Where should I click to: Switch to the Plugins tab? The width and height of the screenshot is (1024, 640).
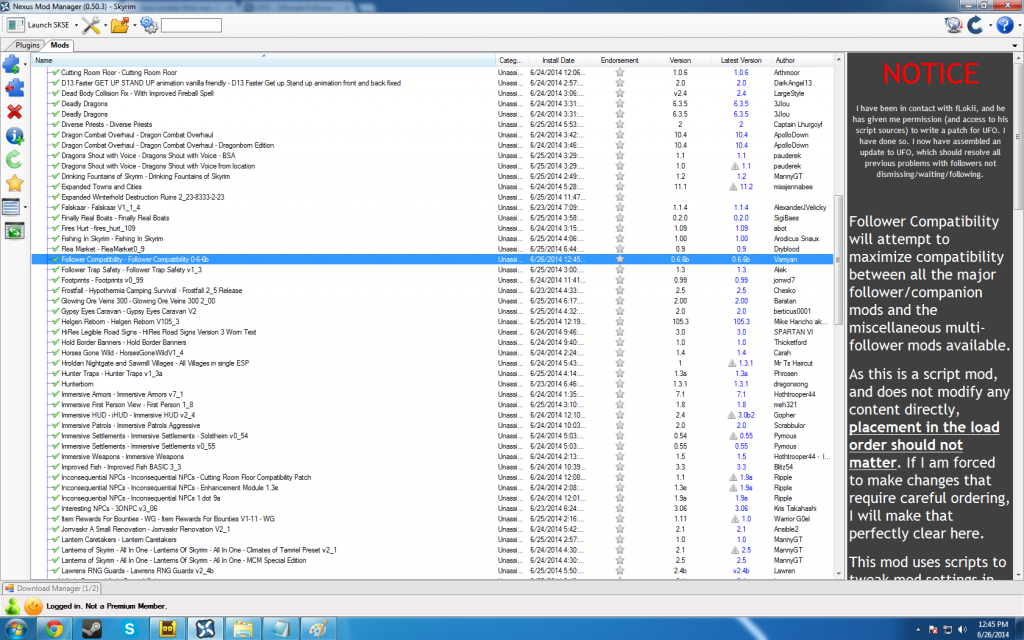[x=27, y=46]
